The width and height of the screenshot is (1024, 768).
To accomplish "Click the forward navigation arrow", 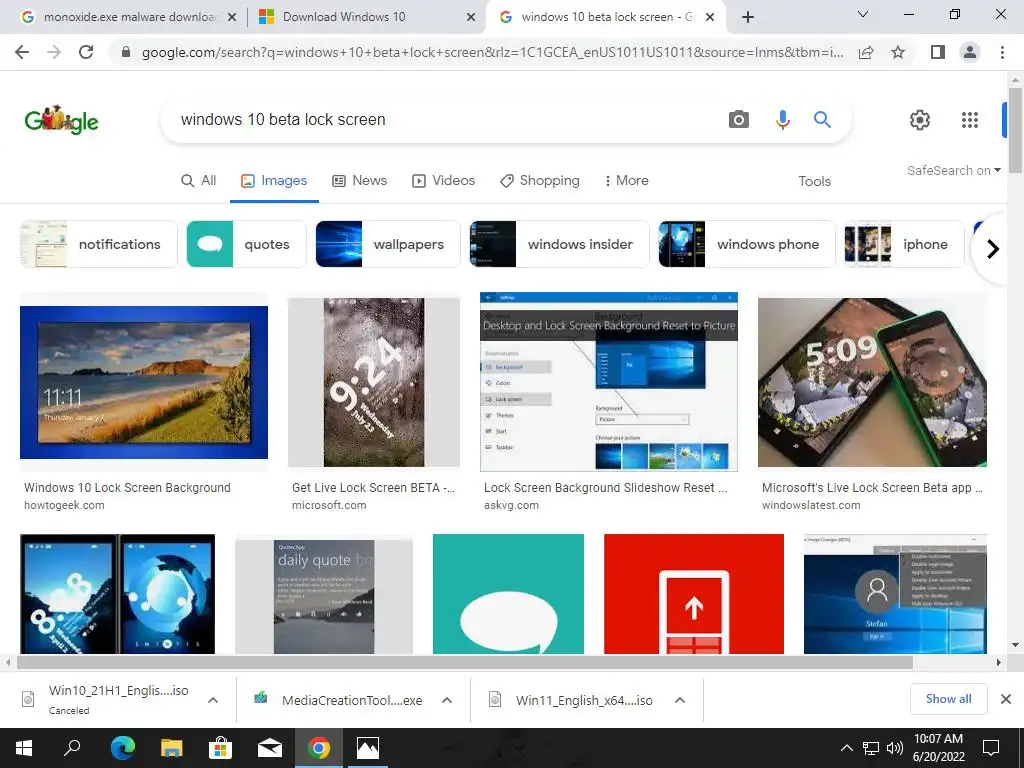I will (x=54, y=52).
